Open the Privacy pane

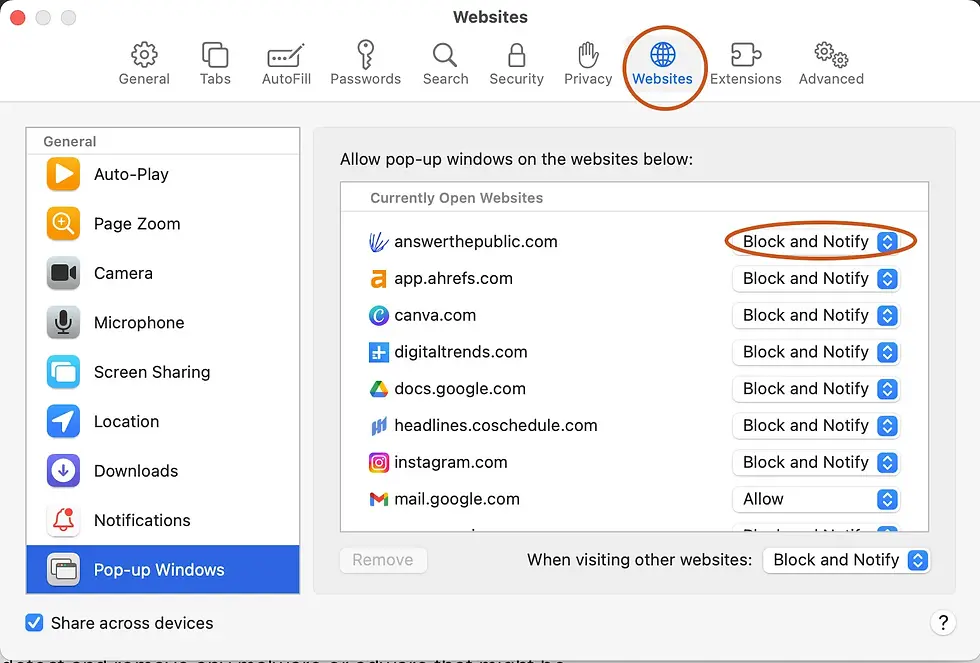click(x=587, y=62)
